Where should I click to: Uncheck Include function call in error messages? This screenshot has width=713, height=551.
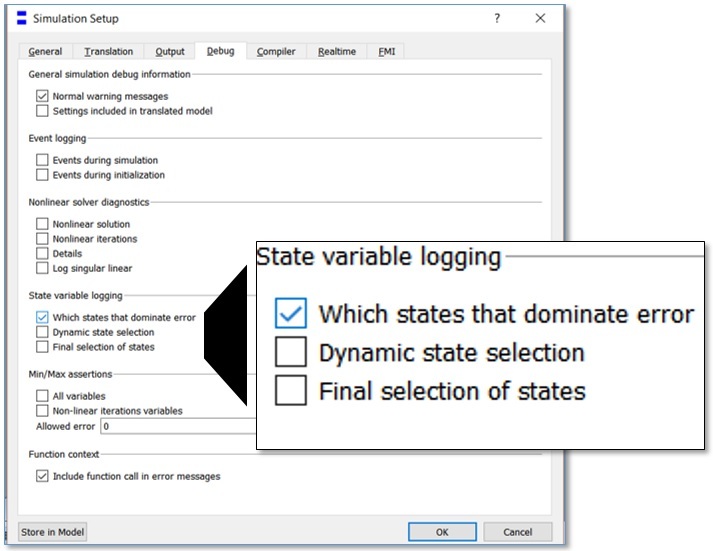coord(42,476)
